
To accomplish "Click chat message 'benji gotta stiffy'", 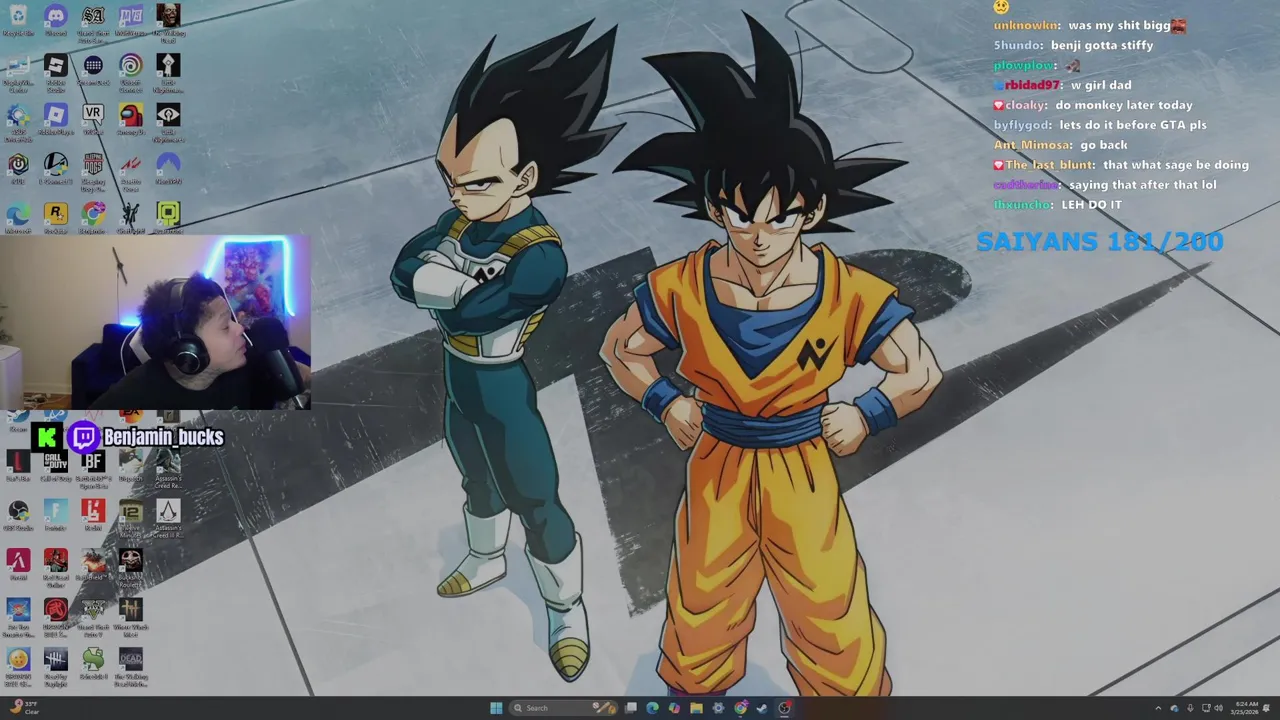I will tap(1102, 45).
